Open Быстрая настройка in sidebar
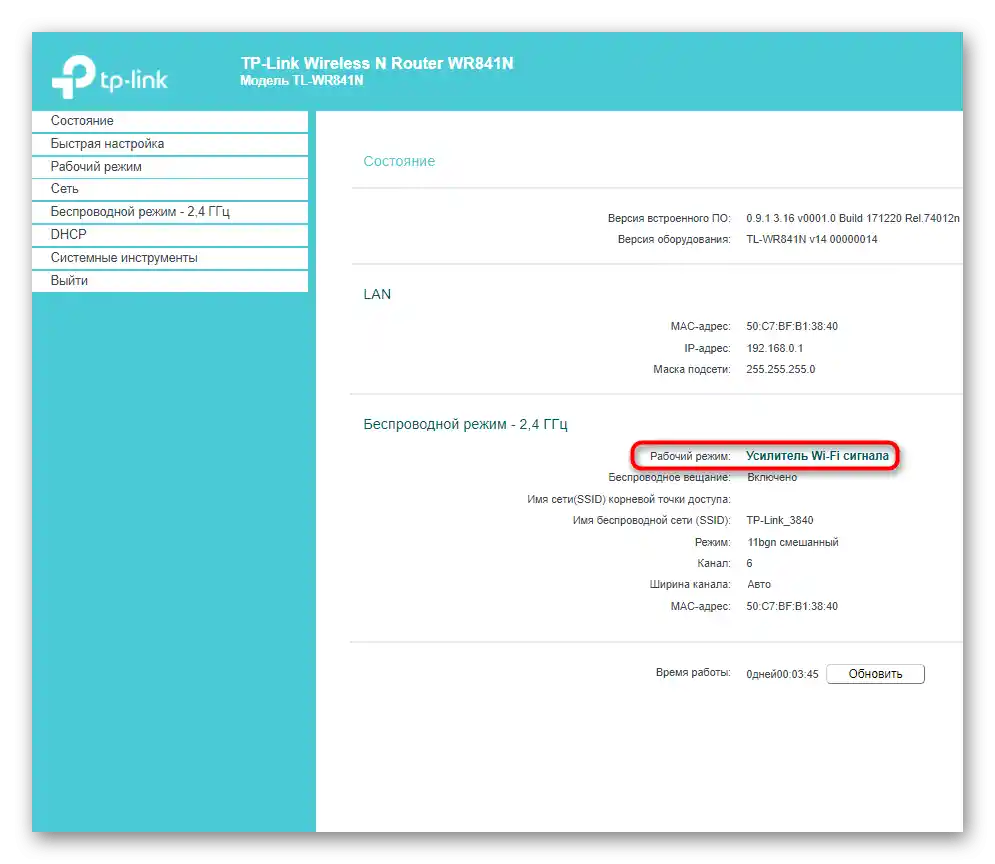The image size is (995, 864). tap(169, 144)
